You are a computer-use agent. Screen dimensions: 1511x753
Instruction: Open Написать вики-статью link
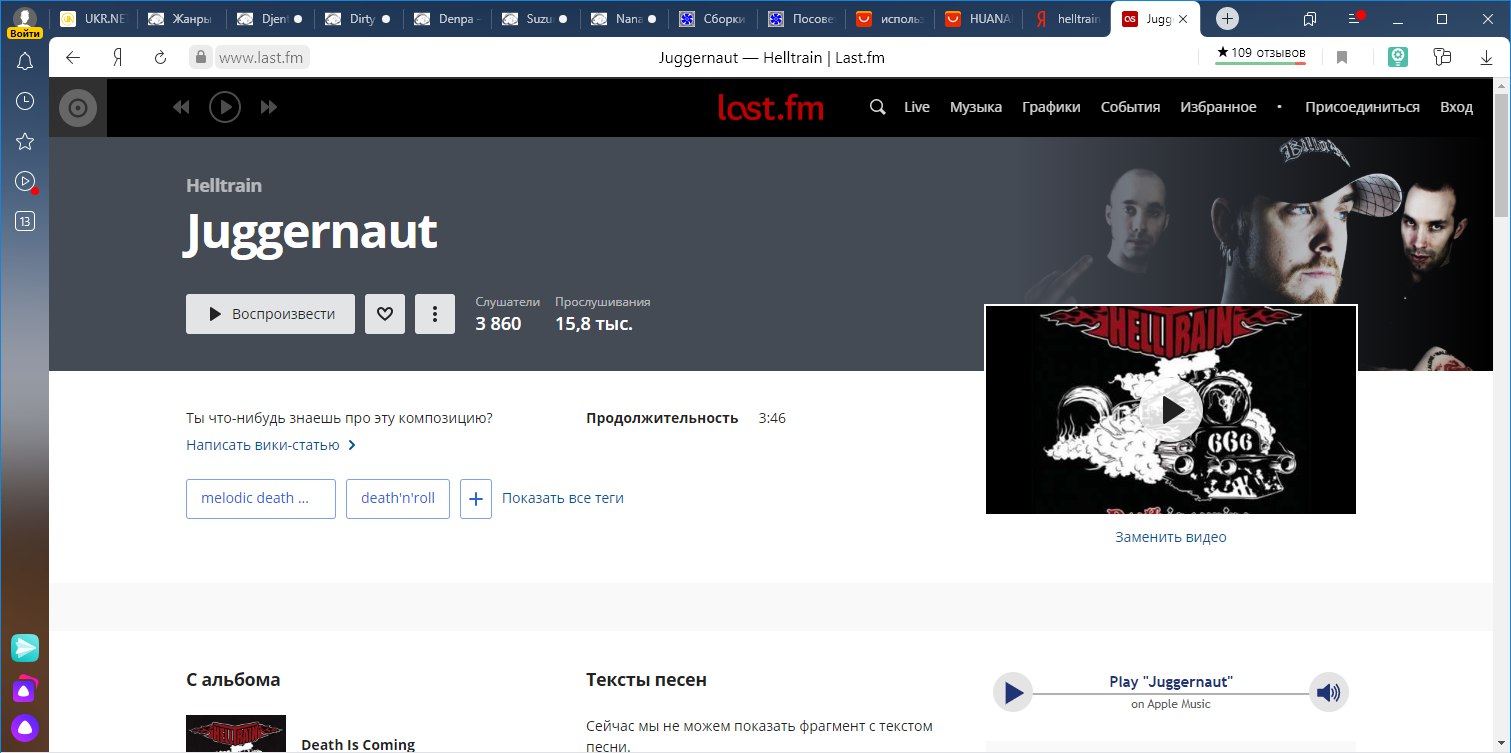click(x=271, y=445)
